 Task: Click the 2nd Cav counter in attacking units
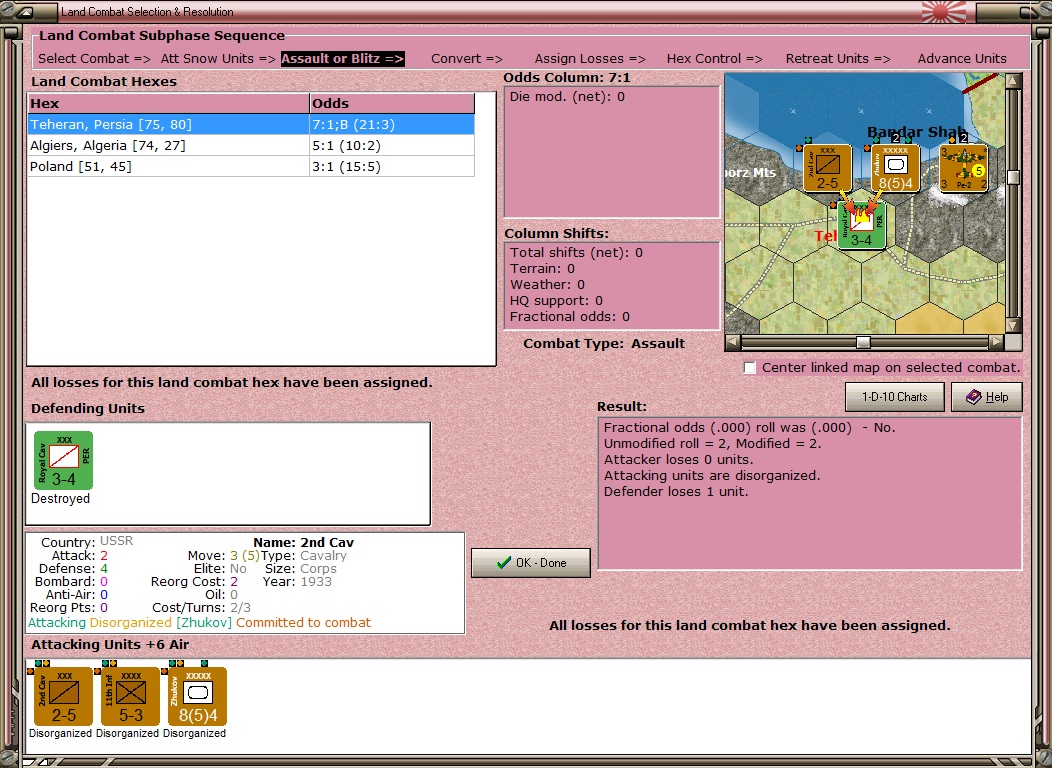click(63, 697)
